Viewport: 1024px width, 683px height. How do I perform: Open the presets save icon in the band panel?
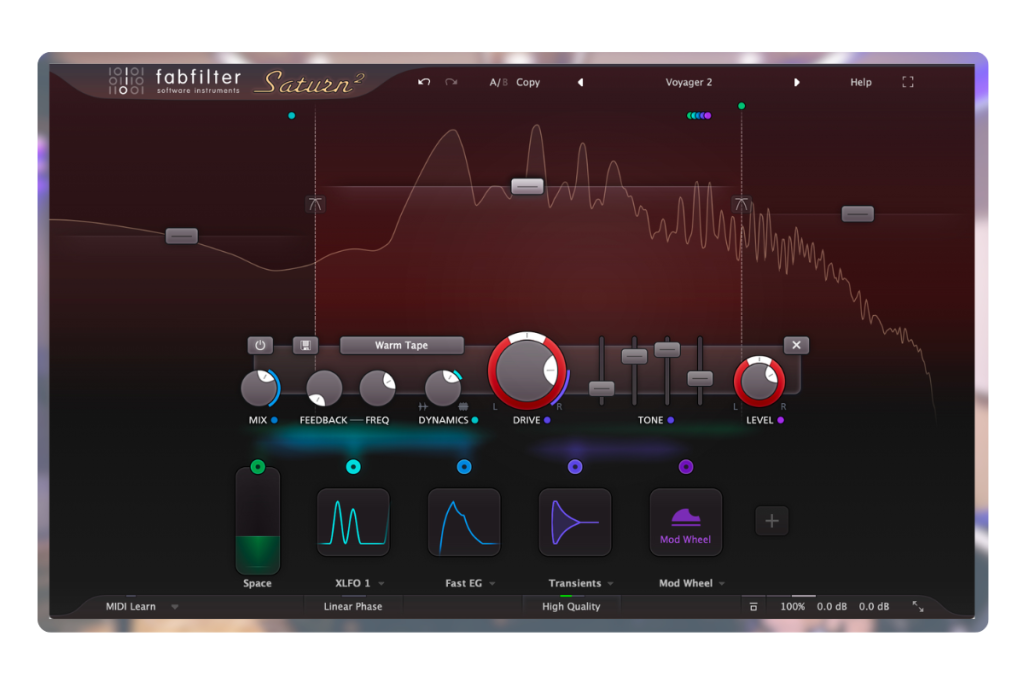pyautogui.click(x=307, y=344)
